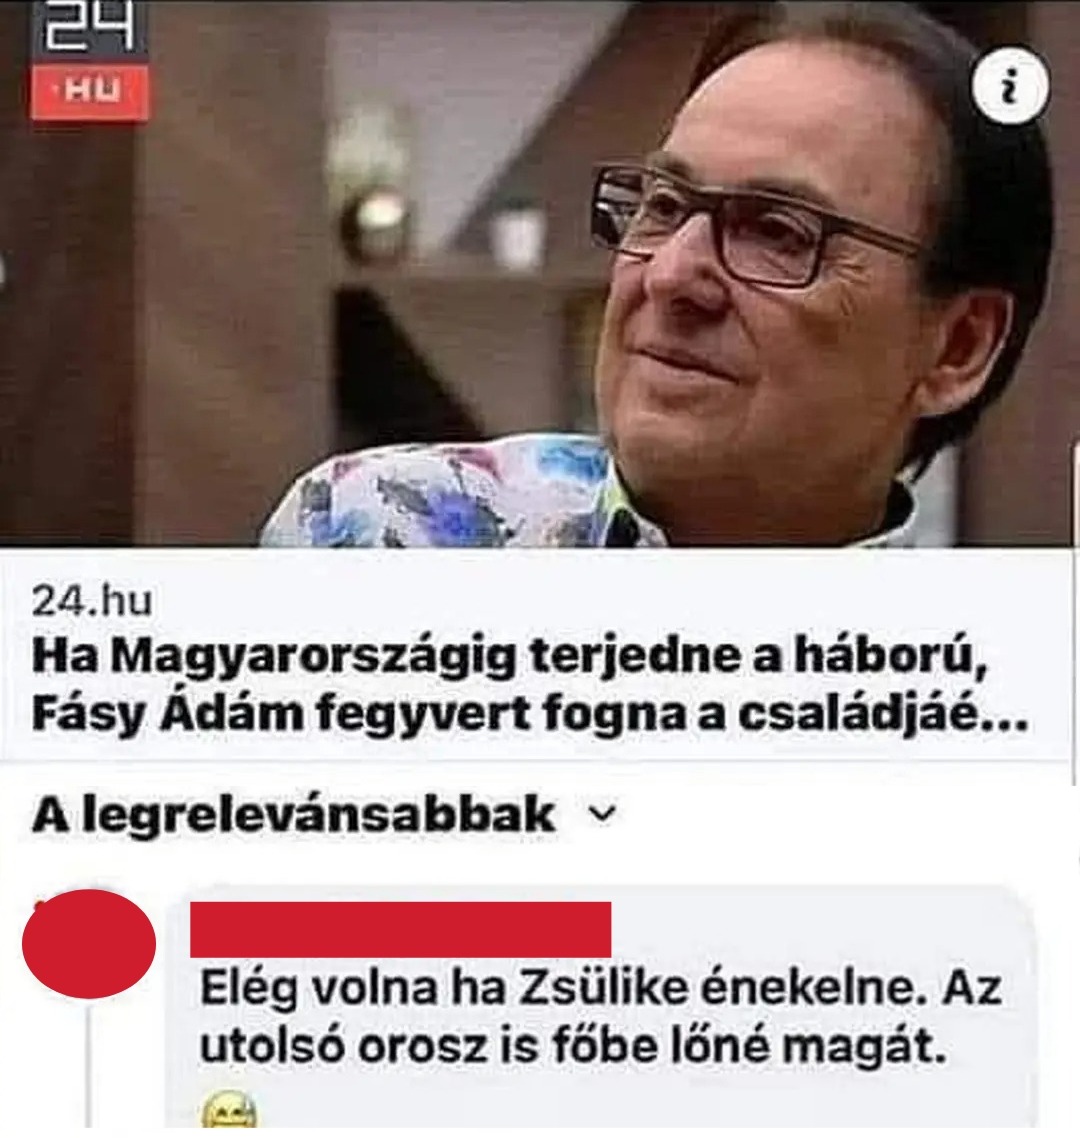Select comment line "utolsó orosz is főbe lőné magát"

pos(573,1047)
